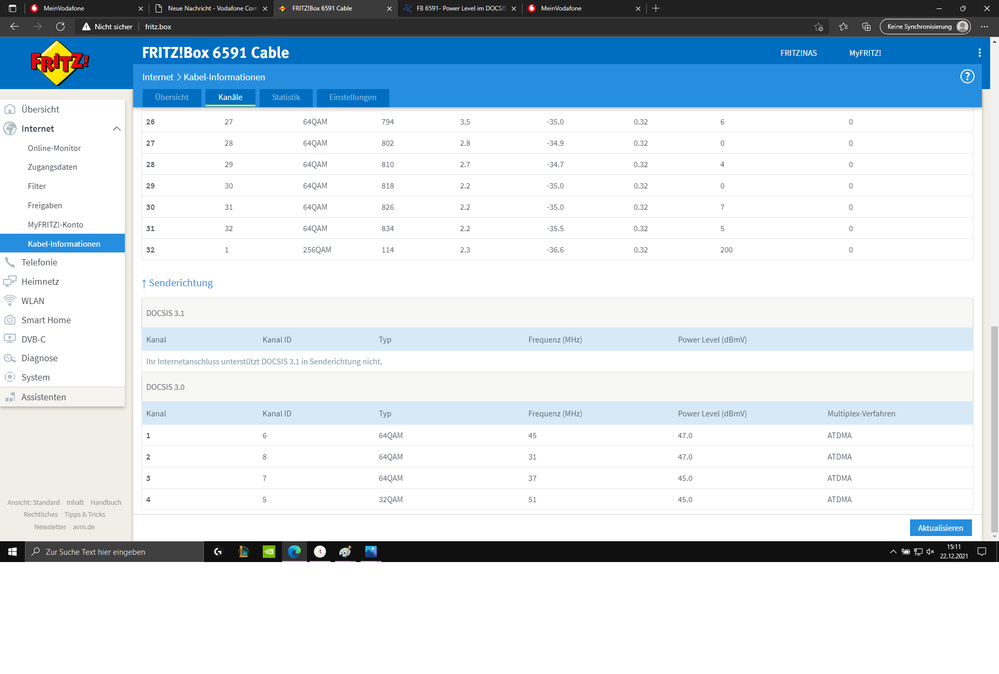999x674 pixels.
Task: Click the Internet breadcrumb link
Action: pyautogui.click(x=157, y=77)
